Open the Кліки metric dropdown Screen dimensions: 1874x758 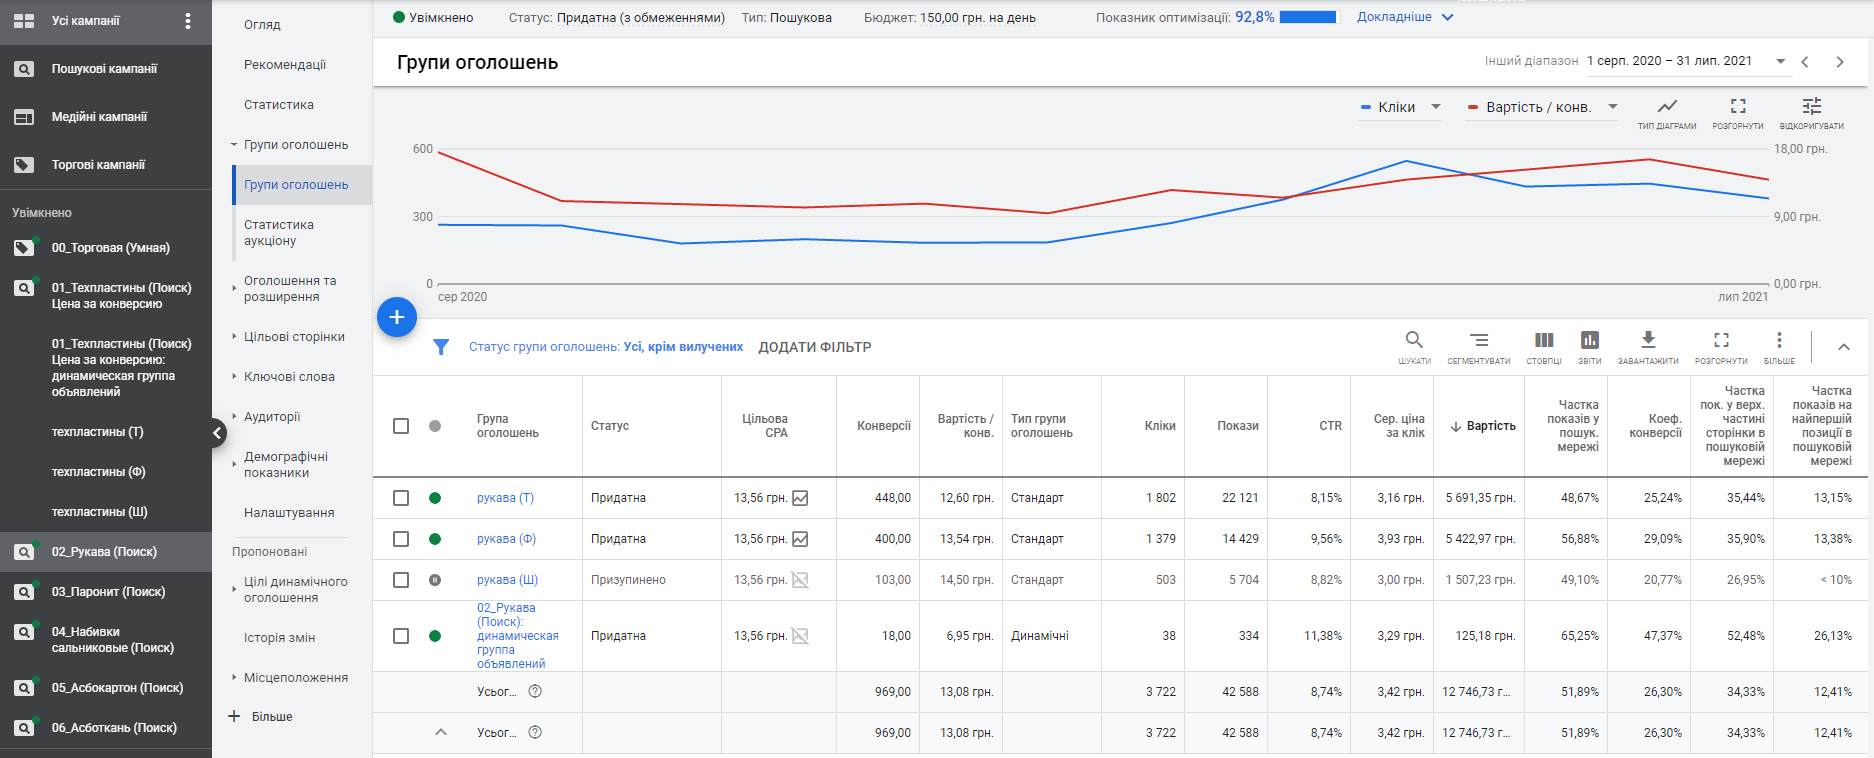click(x=1401, y=107)
